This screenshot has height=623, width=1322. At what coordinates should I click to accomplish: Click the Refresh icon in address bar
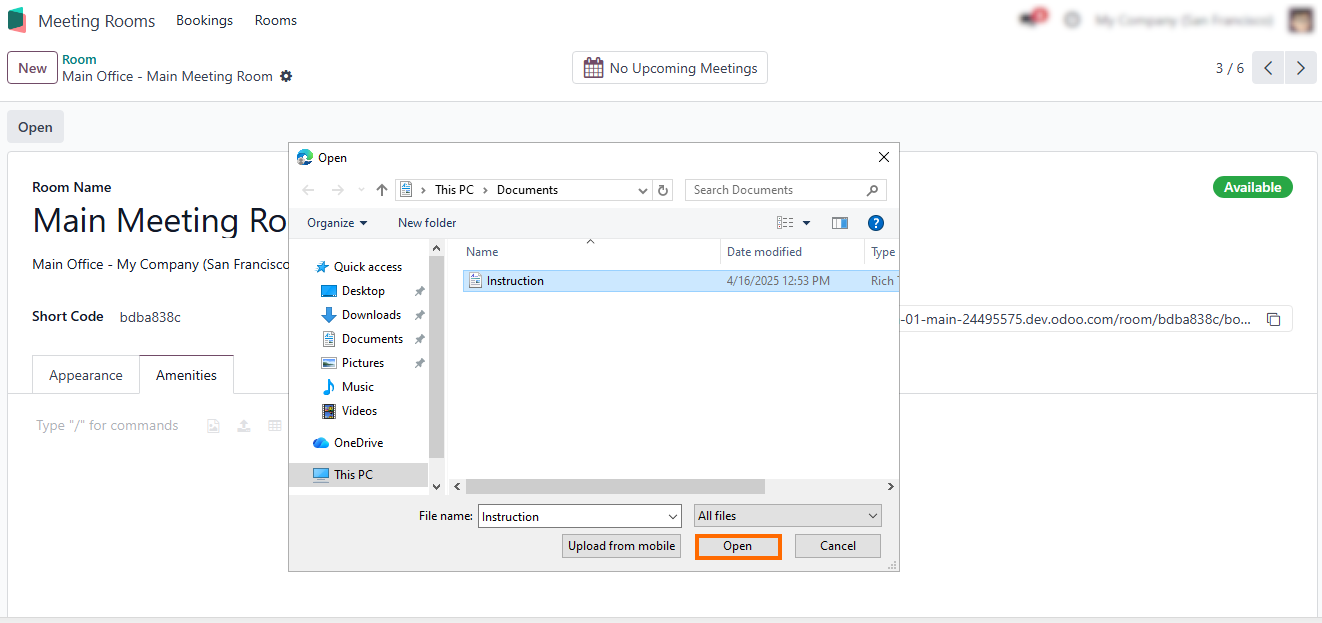coord(664,190)
